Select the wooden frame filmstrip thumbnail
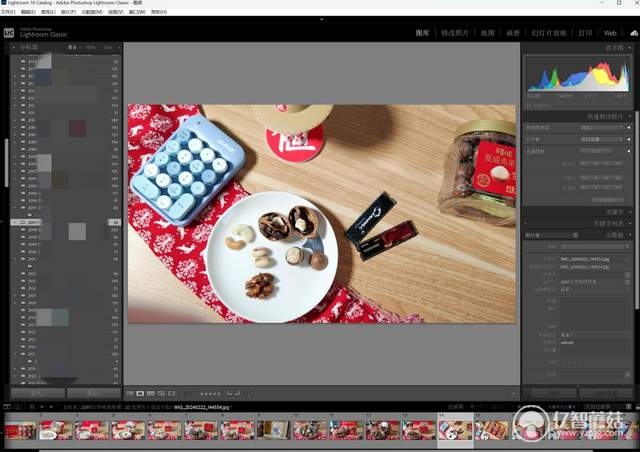The image size is (640, 452). [x=273, y=430]
